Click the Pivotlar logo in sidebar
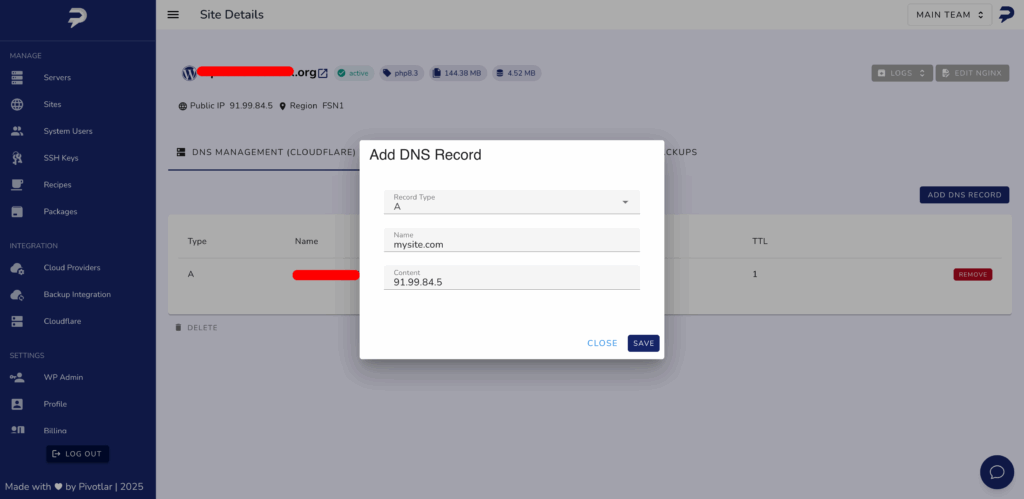This screenshot has height=499, width=1024. (78, 18)
